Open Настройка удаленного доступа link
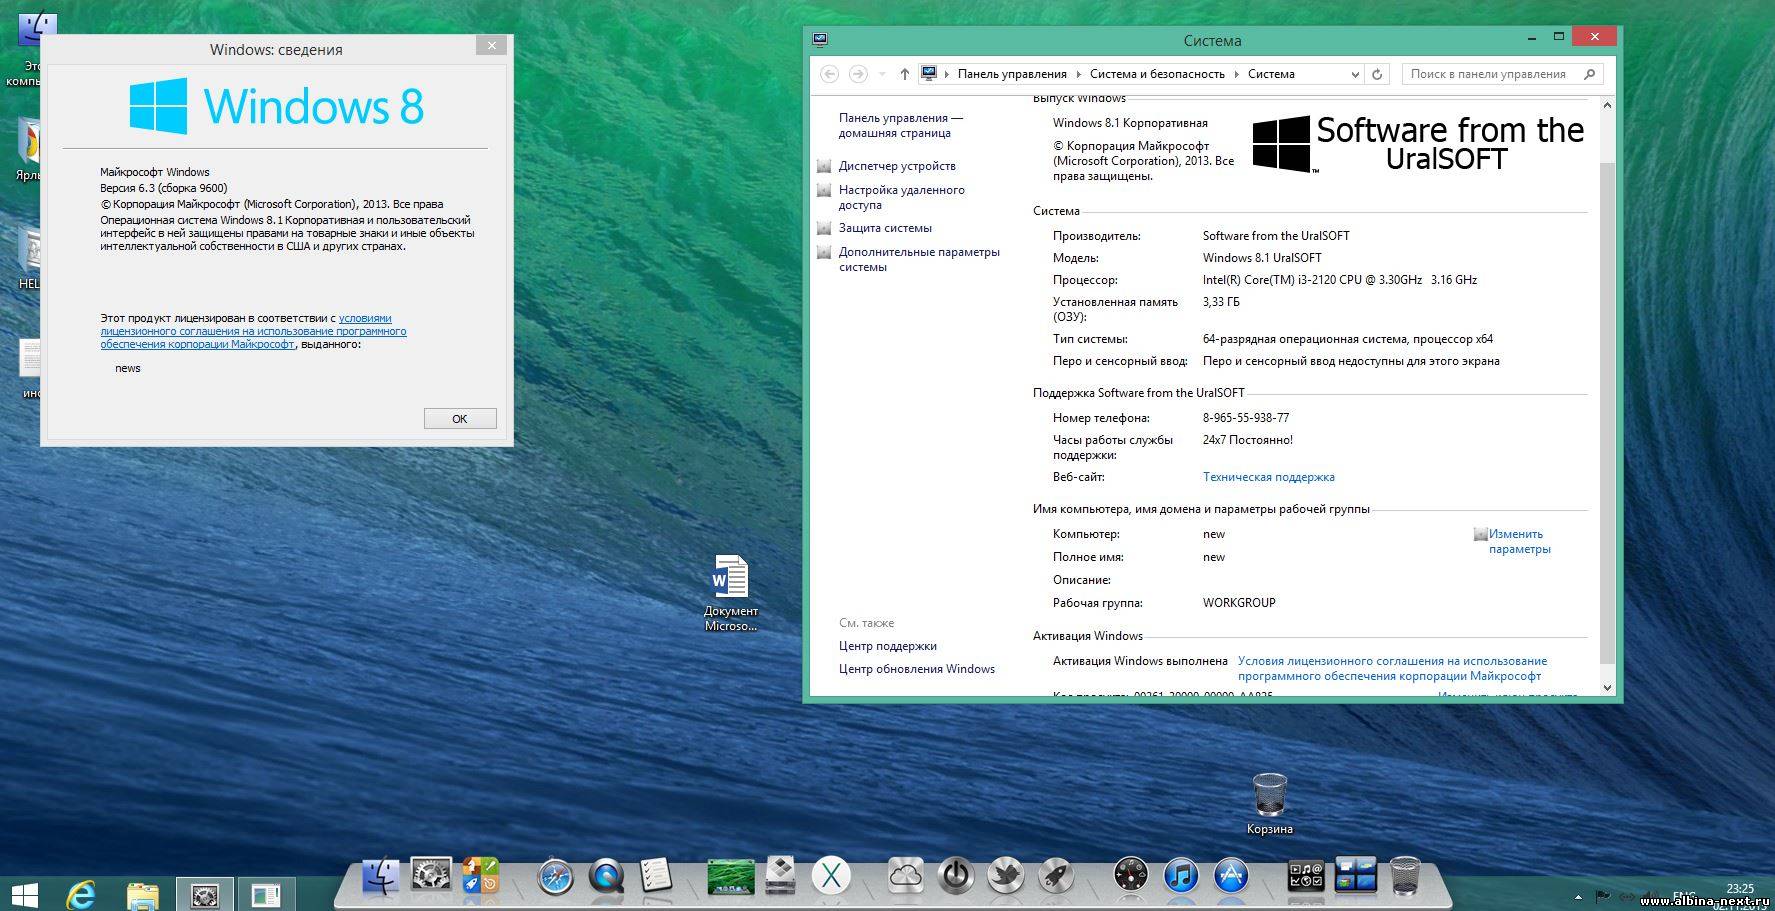Image resolution: width=1775 pixels, height=911 pixels. 901,197
